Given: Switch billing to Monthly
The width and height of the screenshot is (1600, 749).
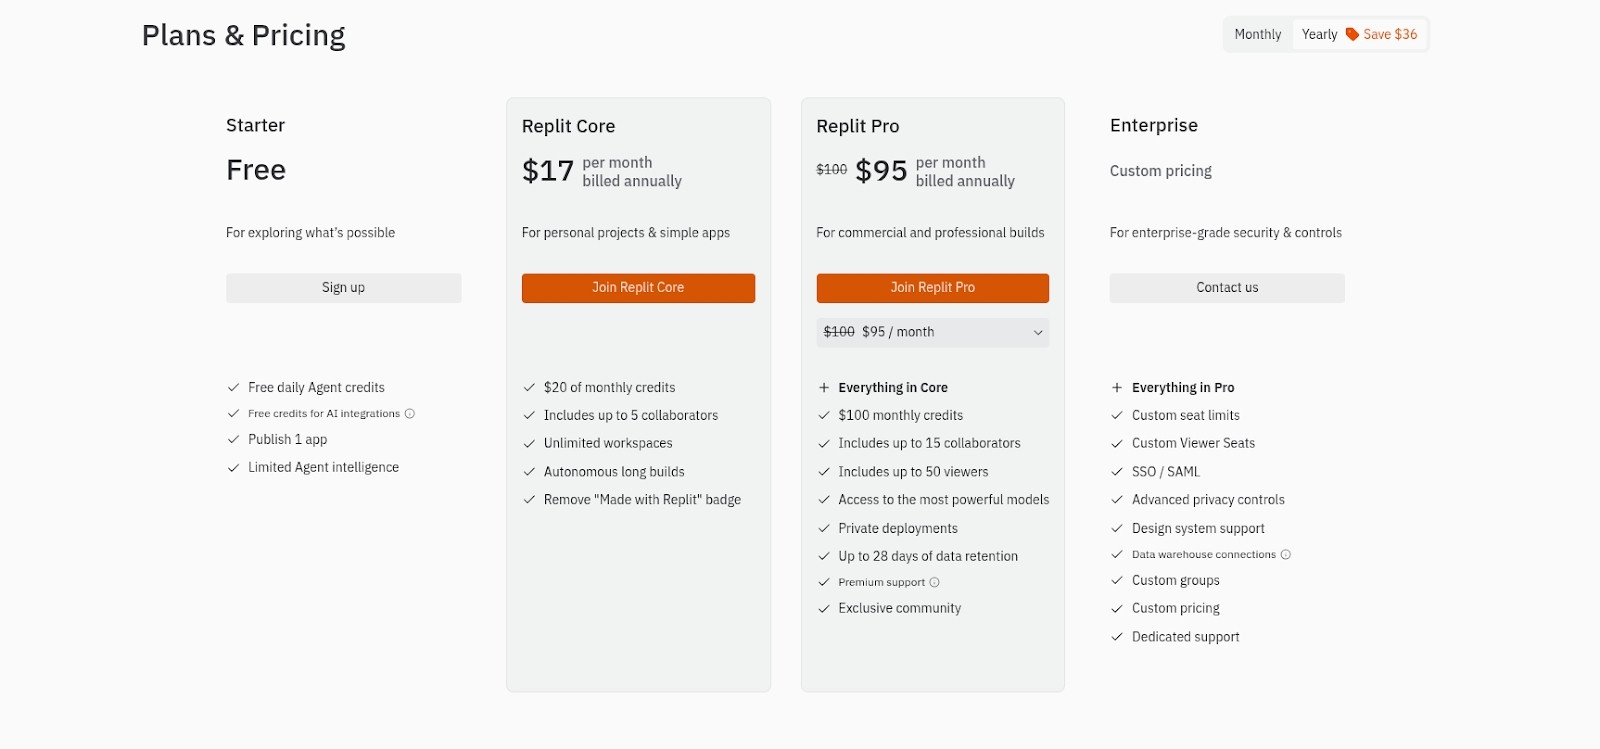Looking at the screenshot, I should [x=1257, y=34].
